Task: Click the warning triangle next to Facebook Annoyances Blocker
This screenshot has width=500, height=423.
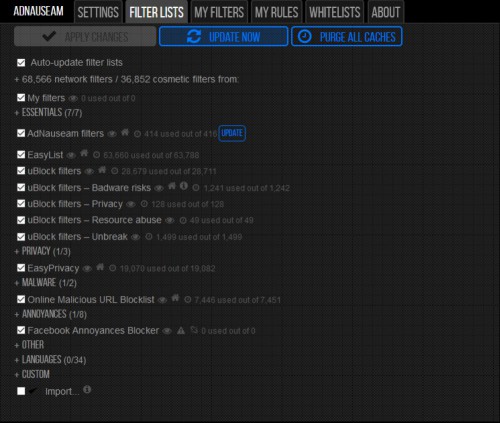Action: click(x=181, y=331)
